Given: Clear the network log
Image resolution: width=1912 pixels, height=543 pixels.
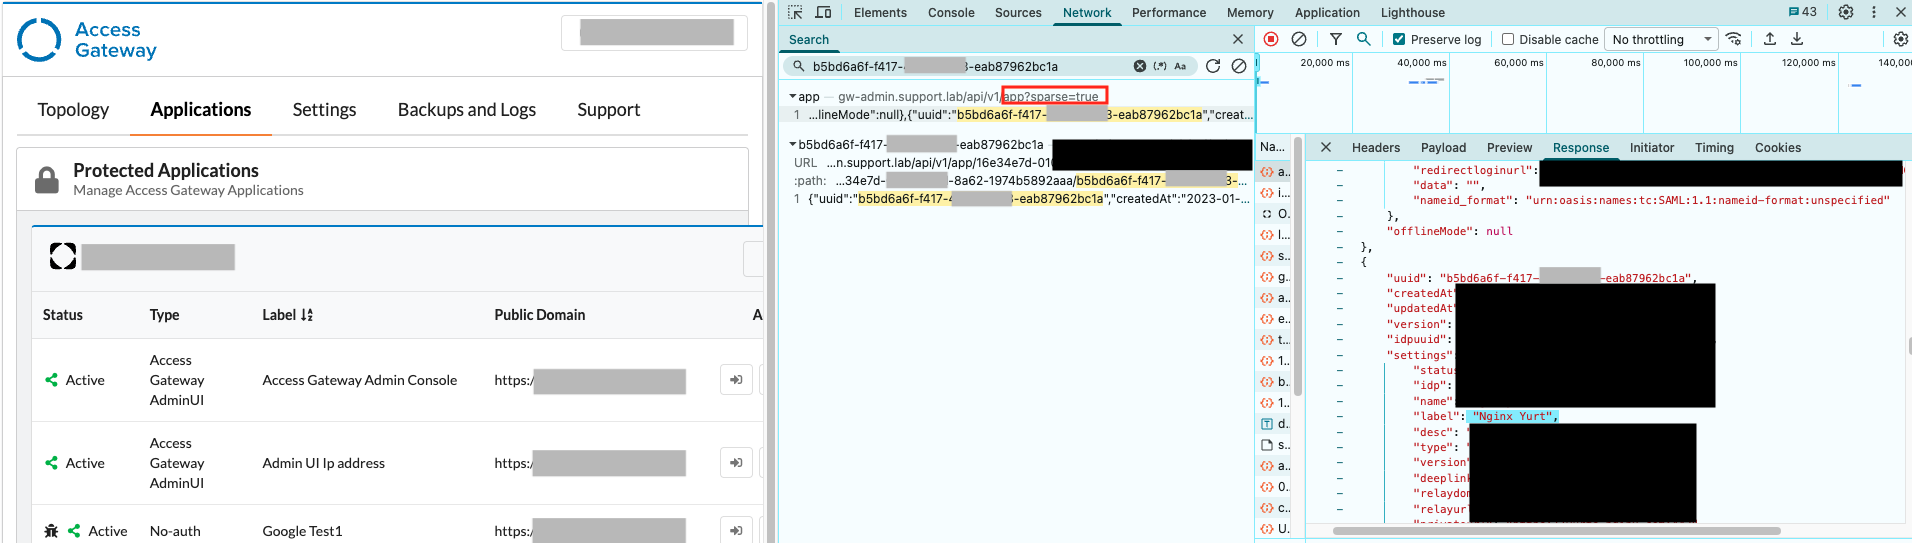Looking at the screenshot, I should (1299, 39).
